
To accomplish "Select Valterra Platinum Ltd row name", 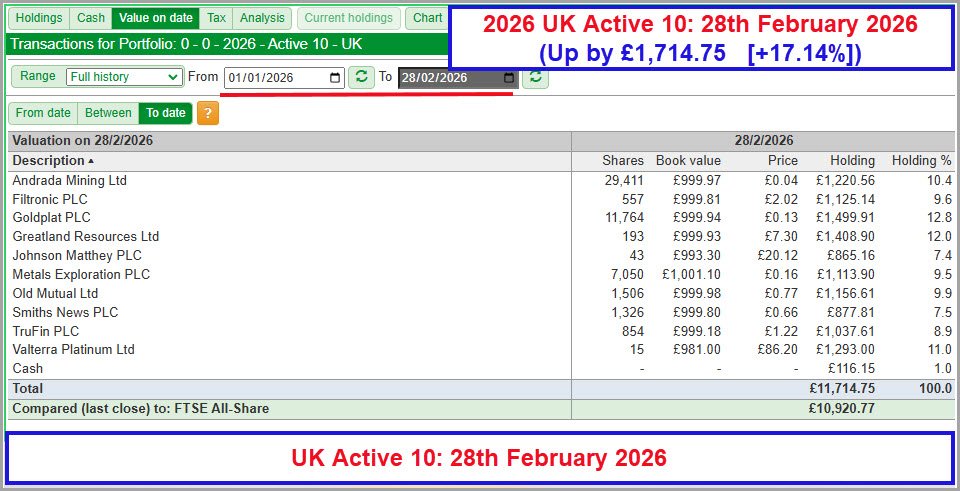I will 73,350.
